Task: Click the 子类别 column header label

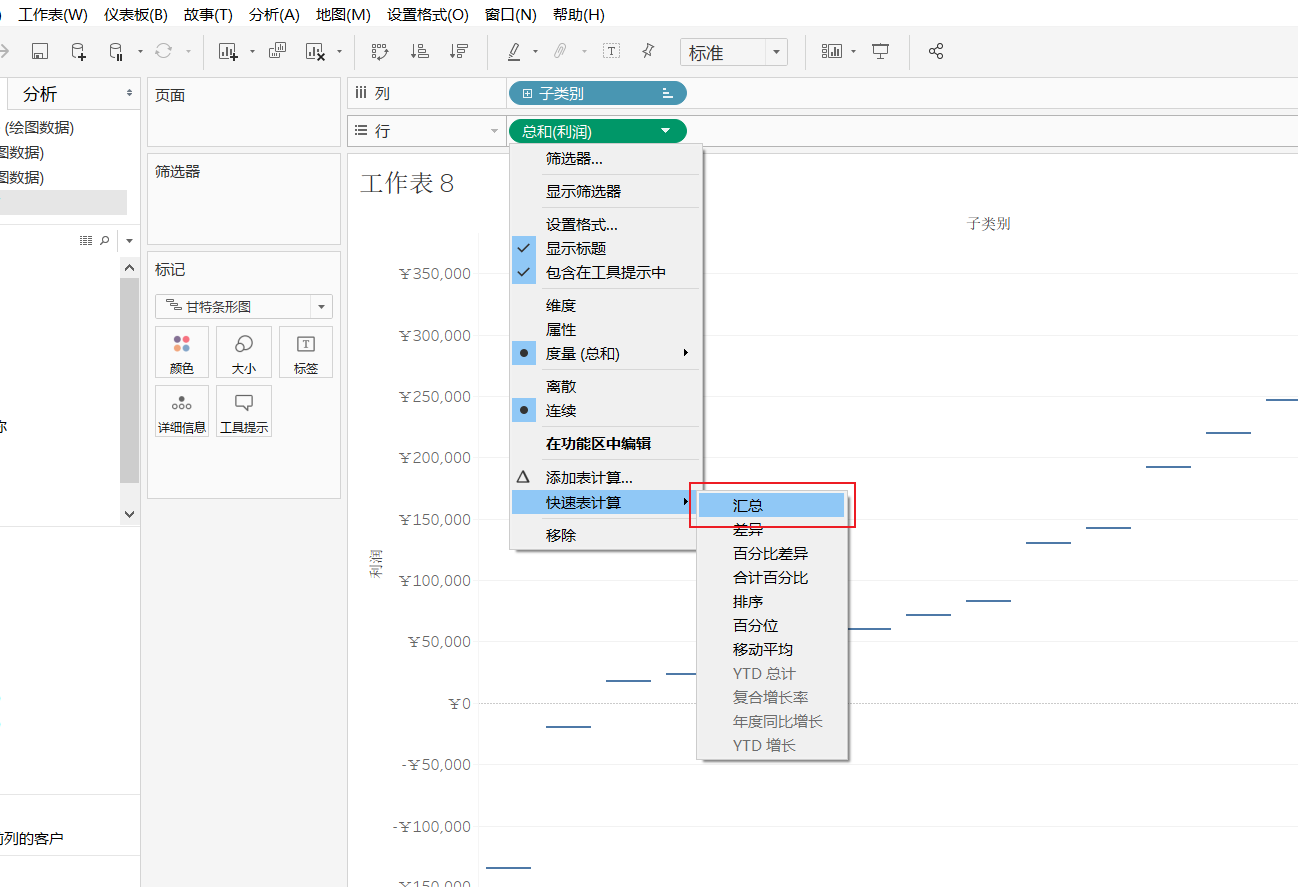Action: point(988,223)
